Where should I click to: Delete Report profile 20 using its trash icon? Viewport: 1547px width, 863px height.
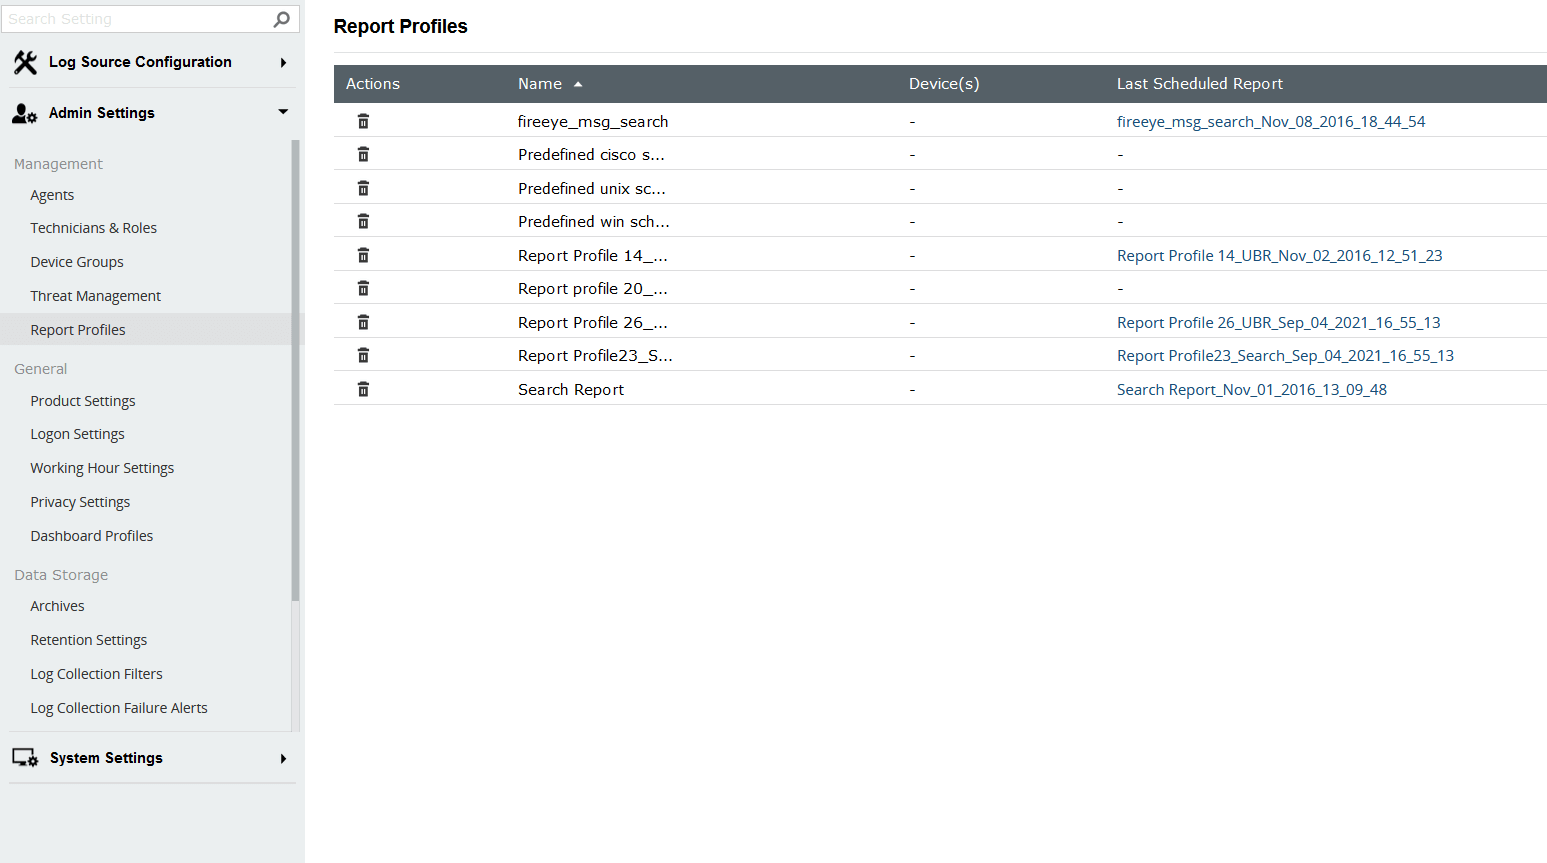pyautogui.click(x=362, y=287)
